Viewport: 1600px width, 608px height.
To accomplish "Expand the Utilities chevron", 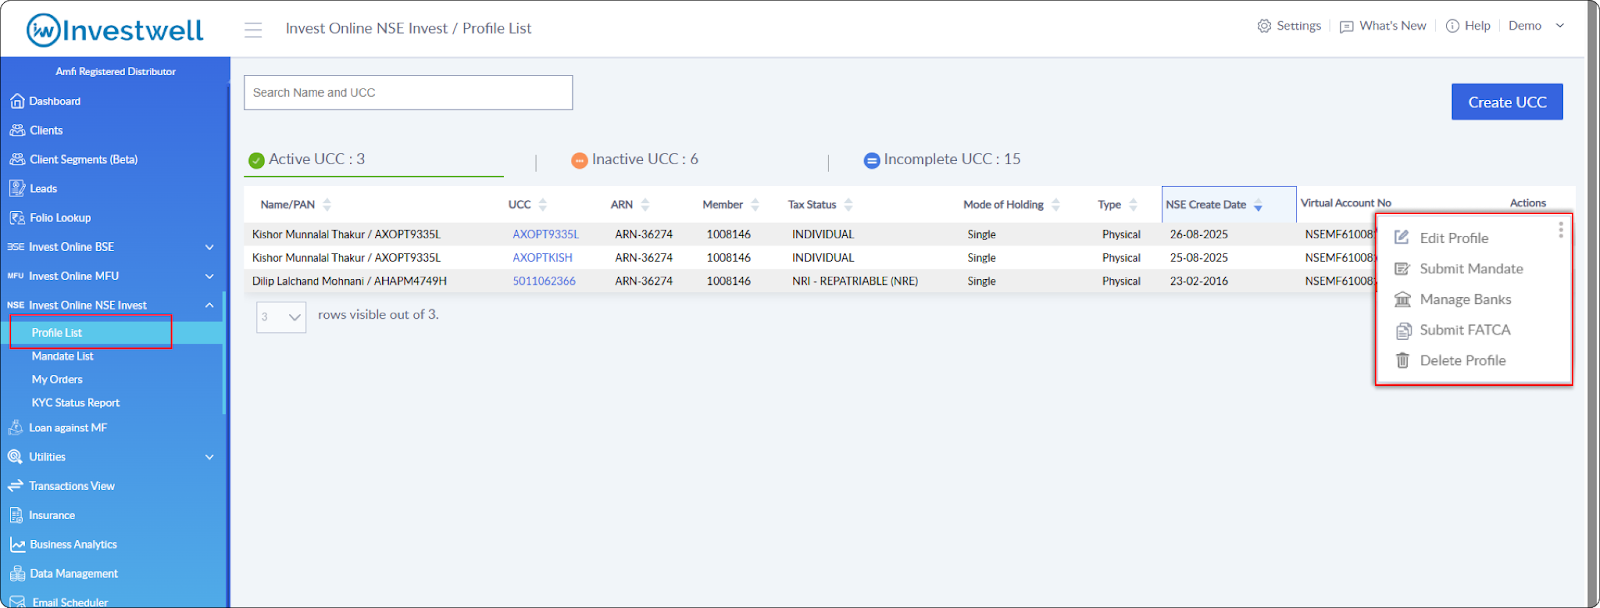I will pyautogui.click(x=209, y=457).
